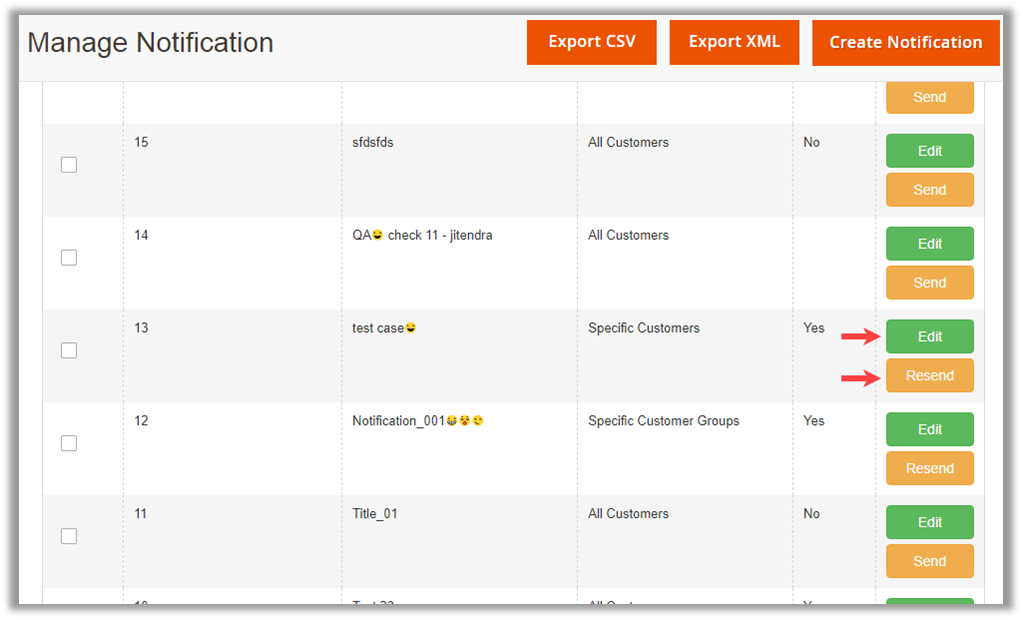Enable the checkbox for notification 12
This screenshot has width=1023, height=620.
(69, 443)
